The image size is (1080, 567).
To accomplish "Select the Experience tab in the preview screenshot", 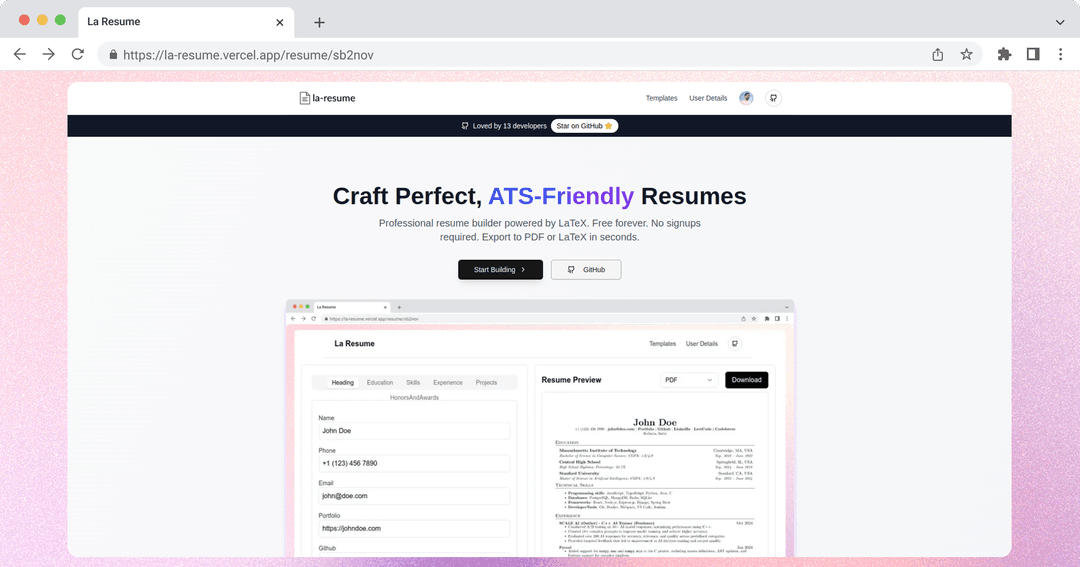I will click(448, 382).
